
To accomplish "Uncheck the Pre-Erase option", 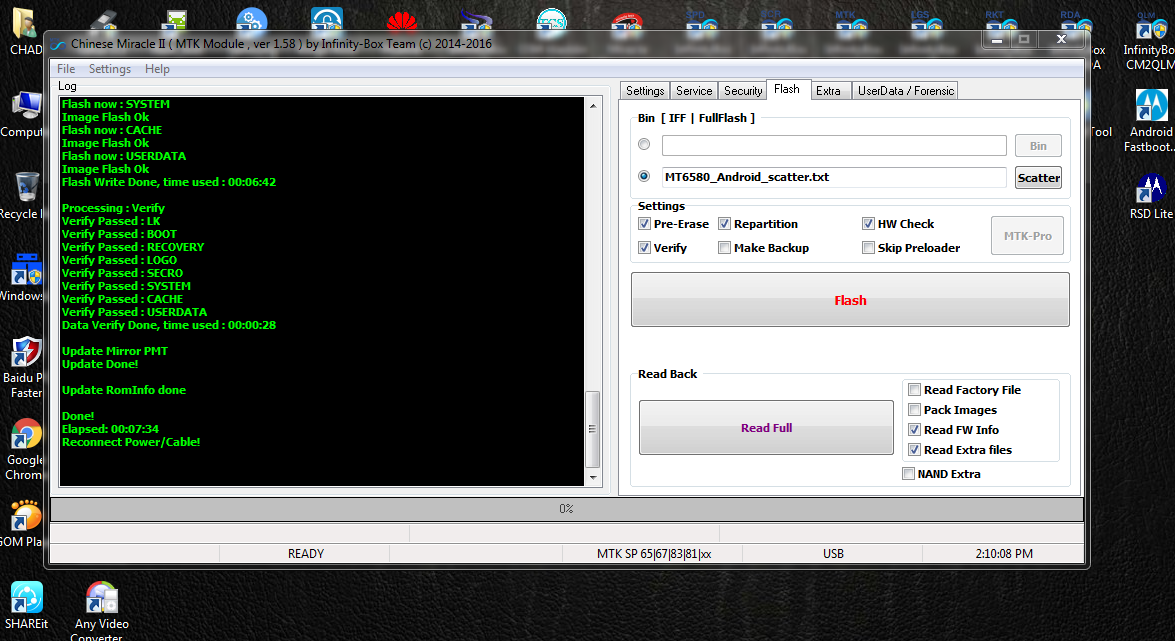I will [x=644, y=223].
